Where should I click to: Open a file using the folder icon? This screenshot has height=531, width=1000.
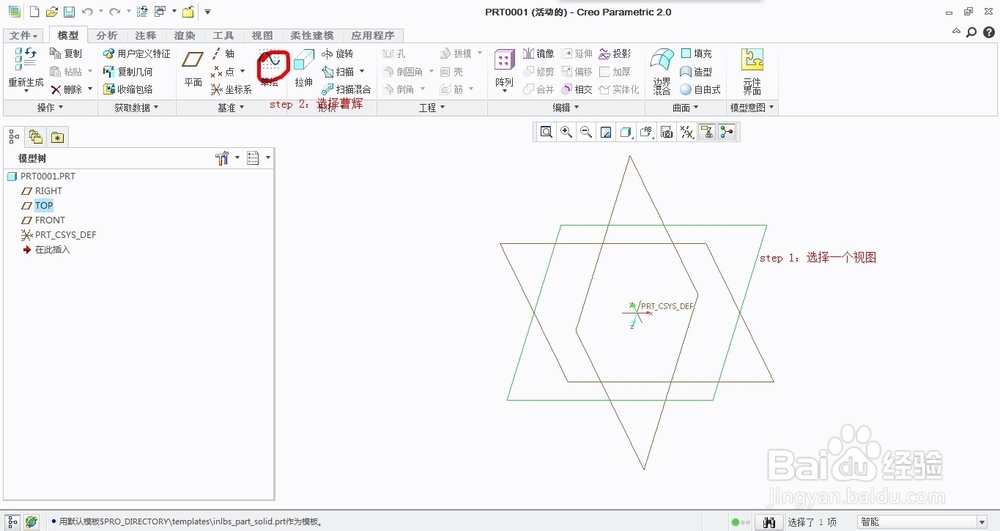coord(52,11)
